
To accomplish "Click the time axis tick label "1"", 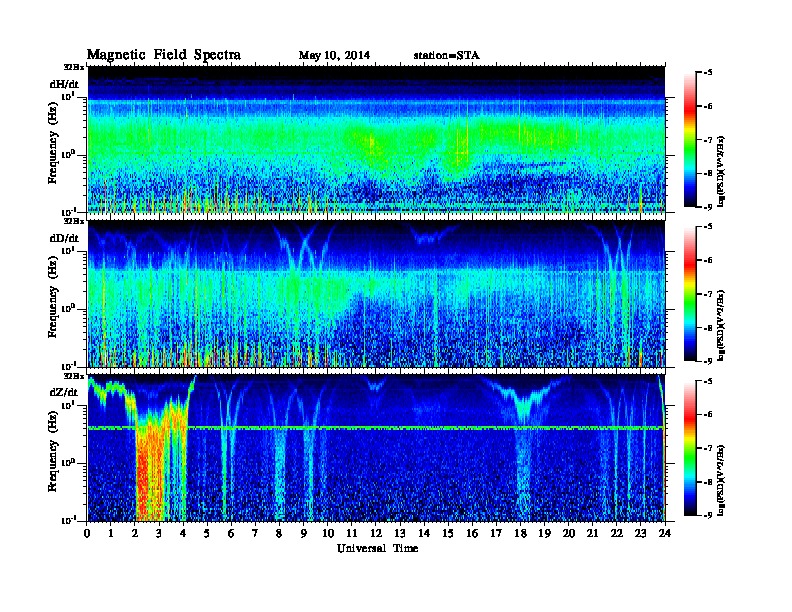I will pos(111,534).
